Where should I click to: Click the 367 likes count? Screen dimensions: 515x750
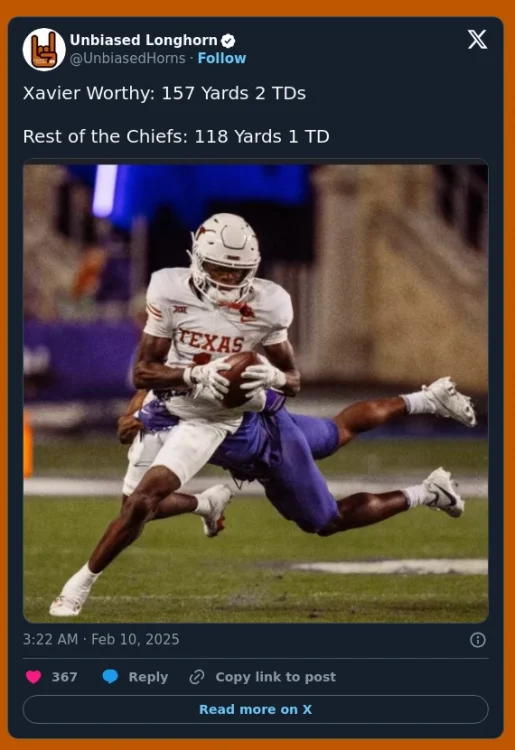click(x=65, y=677)
